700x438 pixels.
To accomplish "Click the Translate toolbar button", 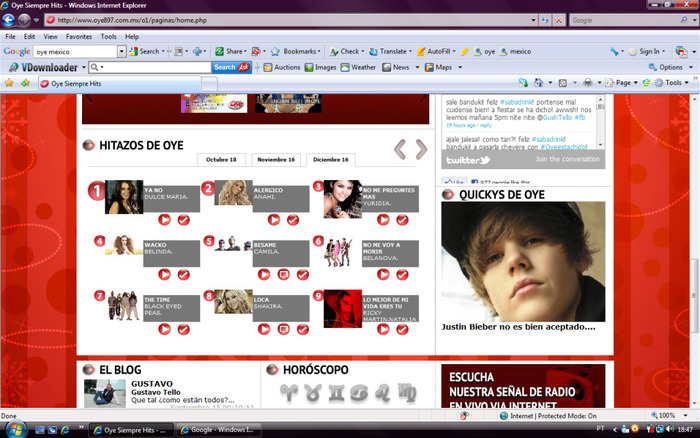I will click(x=388, y=51).
